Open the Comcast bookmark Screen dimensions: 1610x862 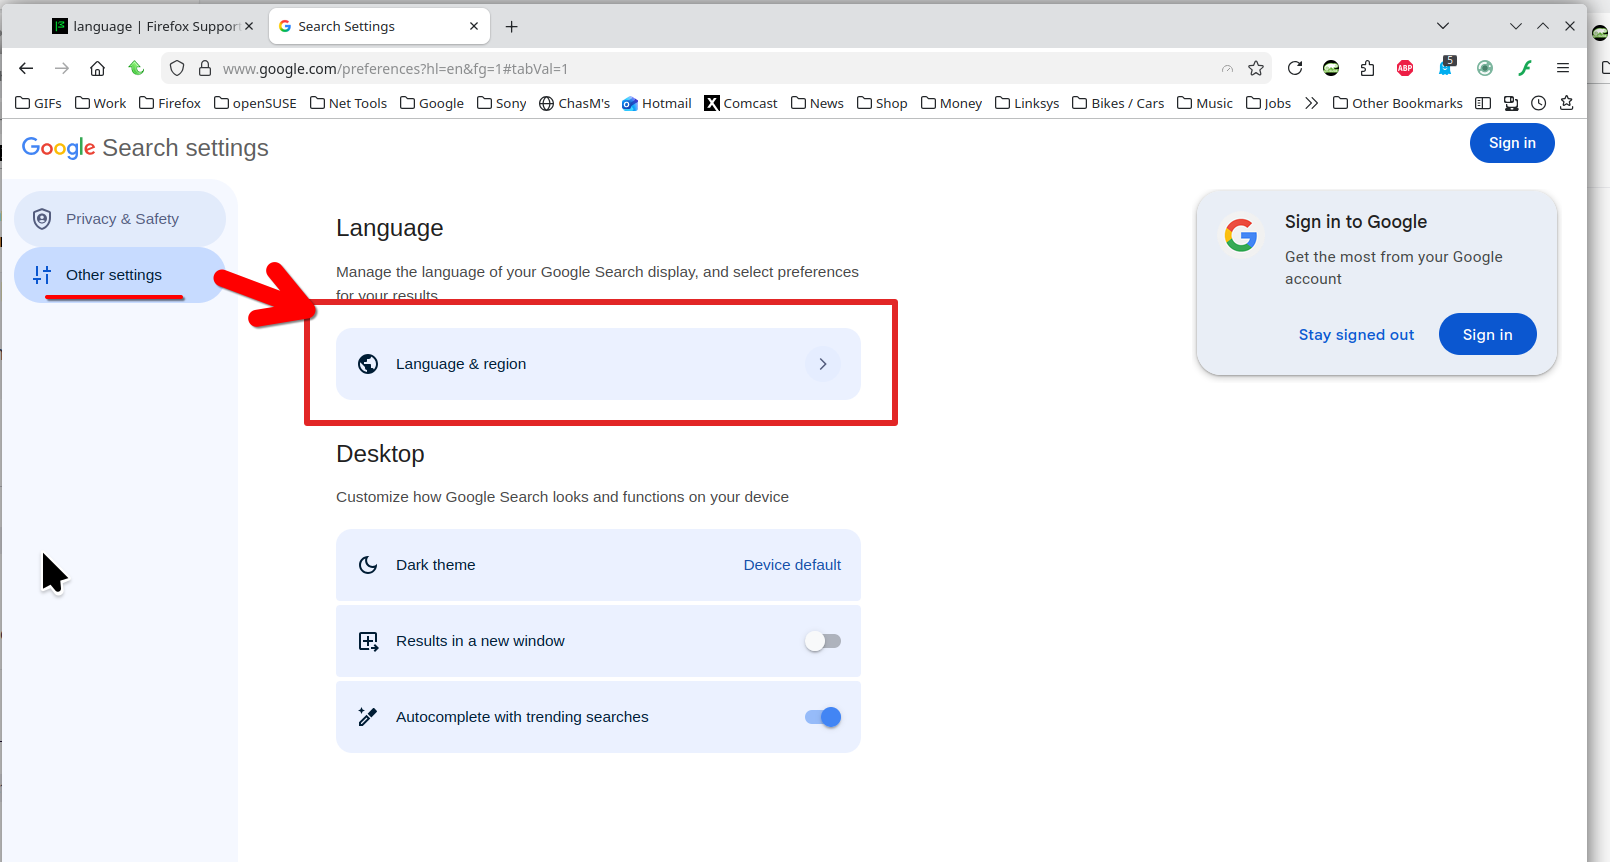click(x=741, y=103)
